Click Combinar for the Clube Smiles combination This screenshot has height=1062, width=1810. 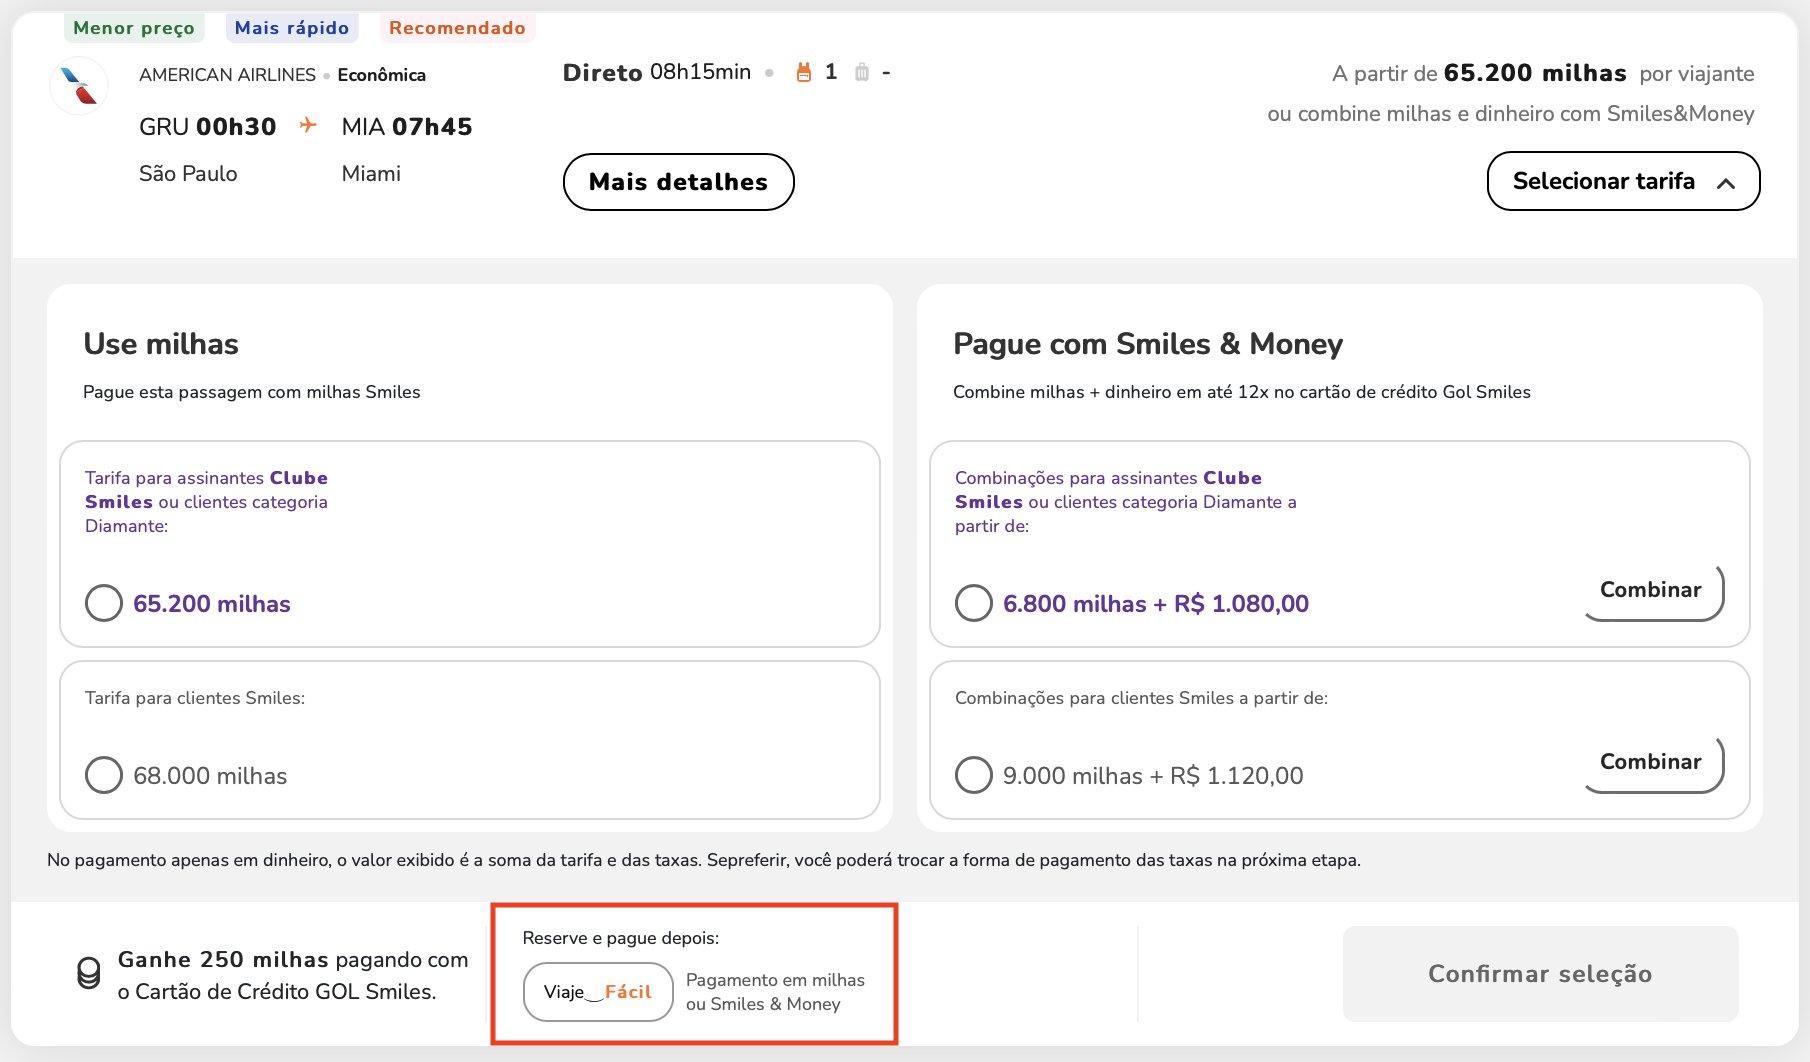coord(1653,591)
